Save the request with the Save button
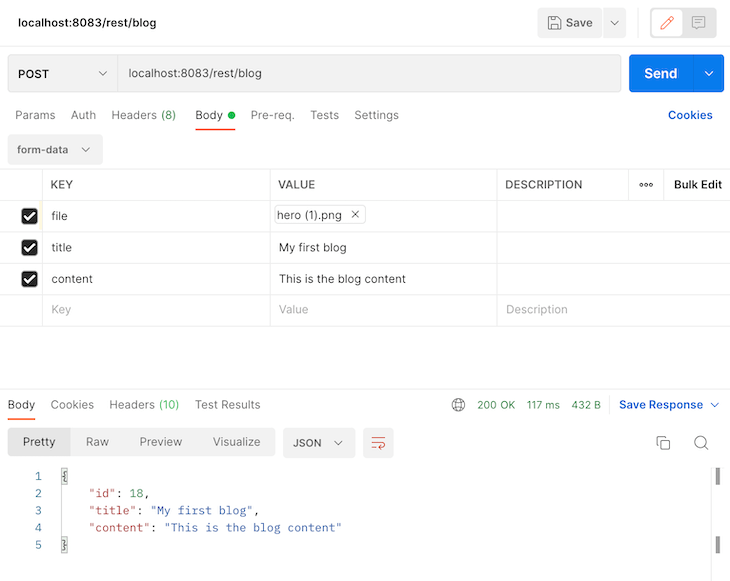The image size is (730, 581). pyautogui.click(x=570, y=23)
